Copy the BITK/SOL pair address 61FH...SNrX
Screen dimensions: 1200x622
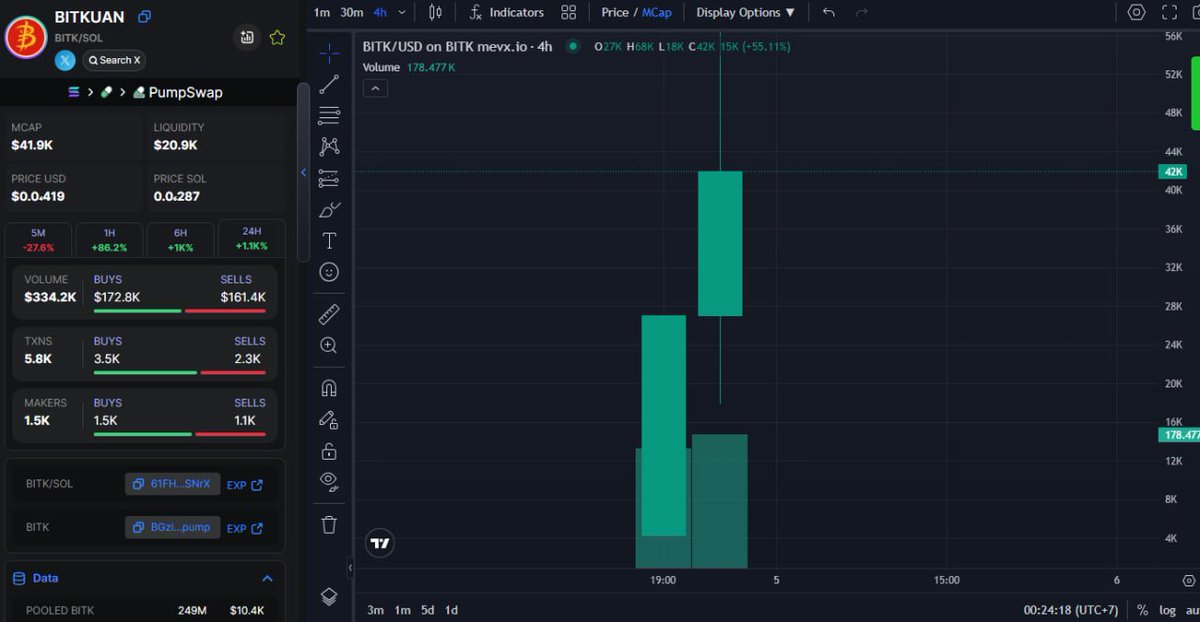click(172, 484)
